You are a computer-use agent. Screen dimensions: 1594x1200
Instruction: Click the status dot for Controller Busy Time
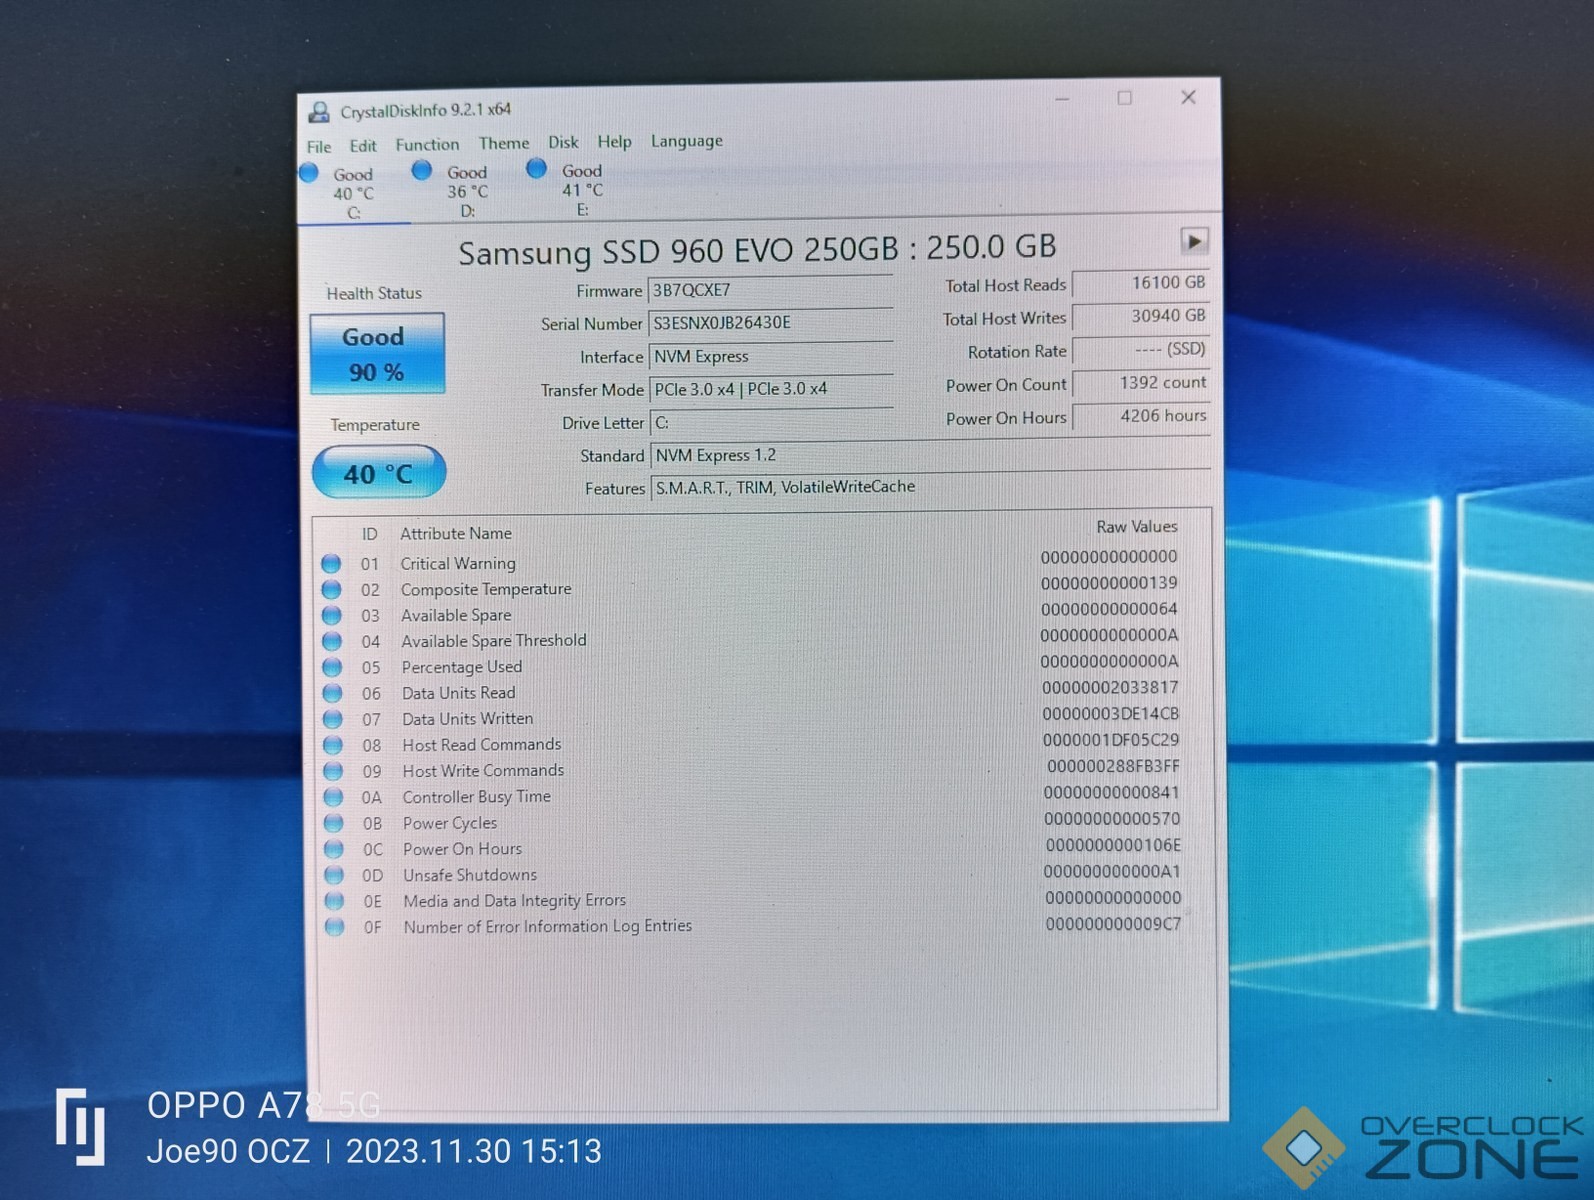coord(333,797)
